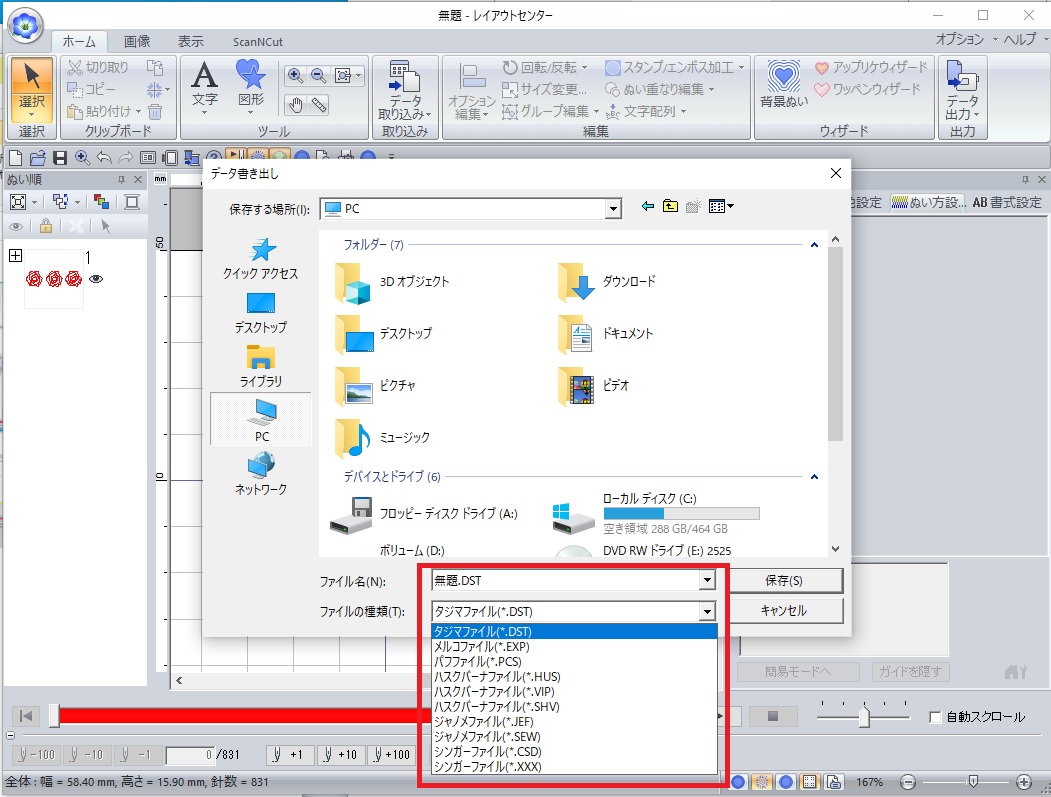The height and width of the screenshot is (797, 1051).
Task: Click the zoom out magnifier in ツール group
Action: point(318,76)
